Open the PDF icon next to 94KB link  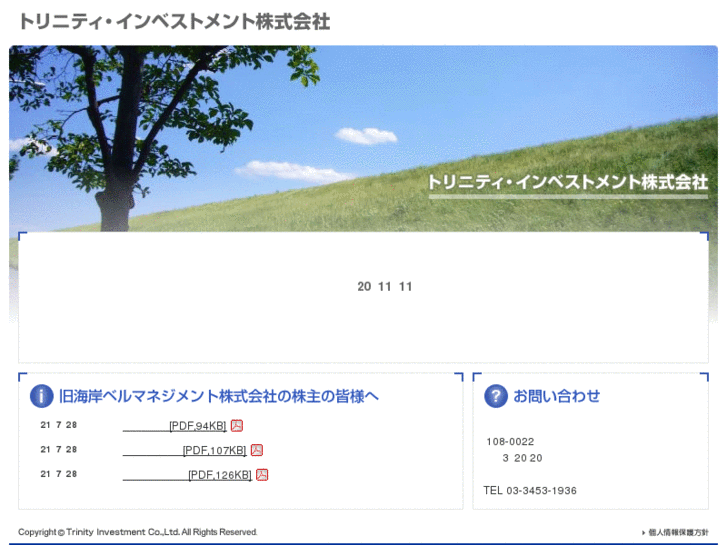tap(237, 425)
